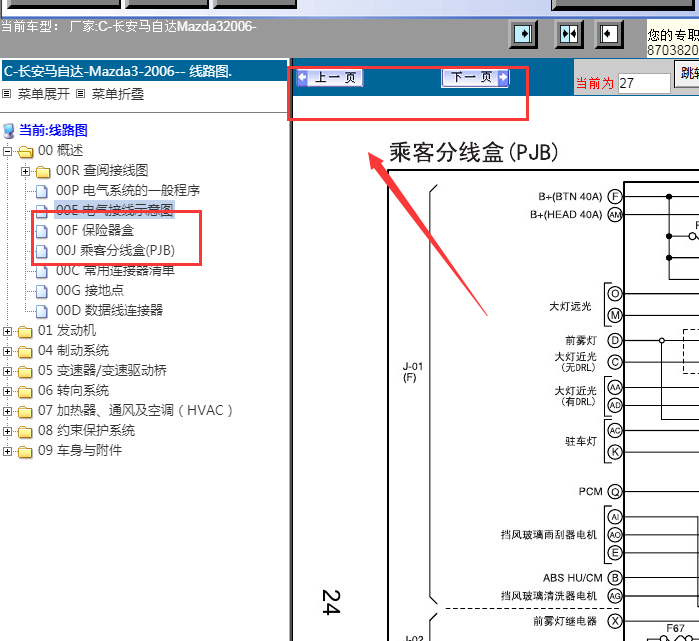Click the 09 车身与附件 folder icon
Screen dimensions: 699x641
25,452
